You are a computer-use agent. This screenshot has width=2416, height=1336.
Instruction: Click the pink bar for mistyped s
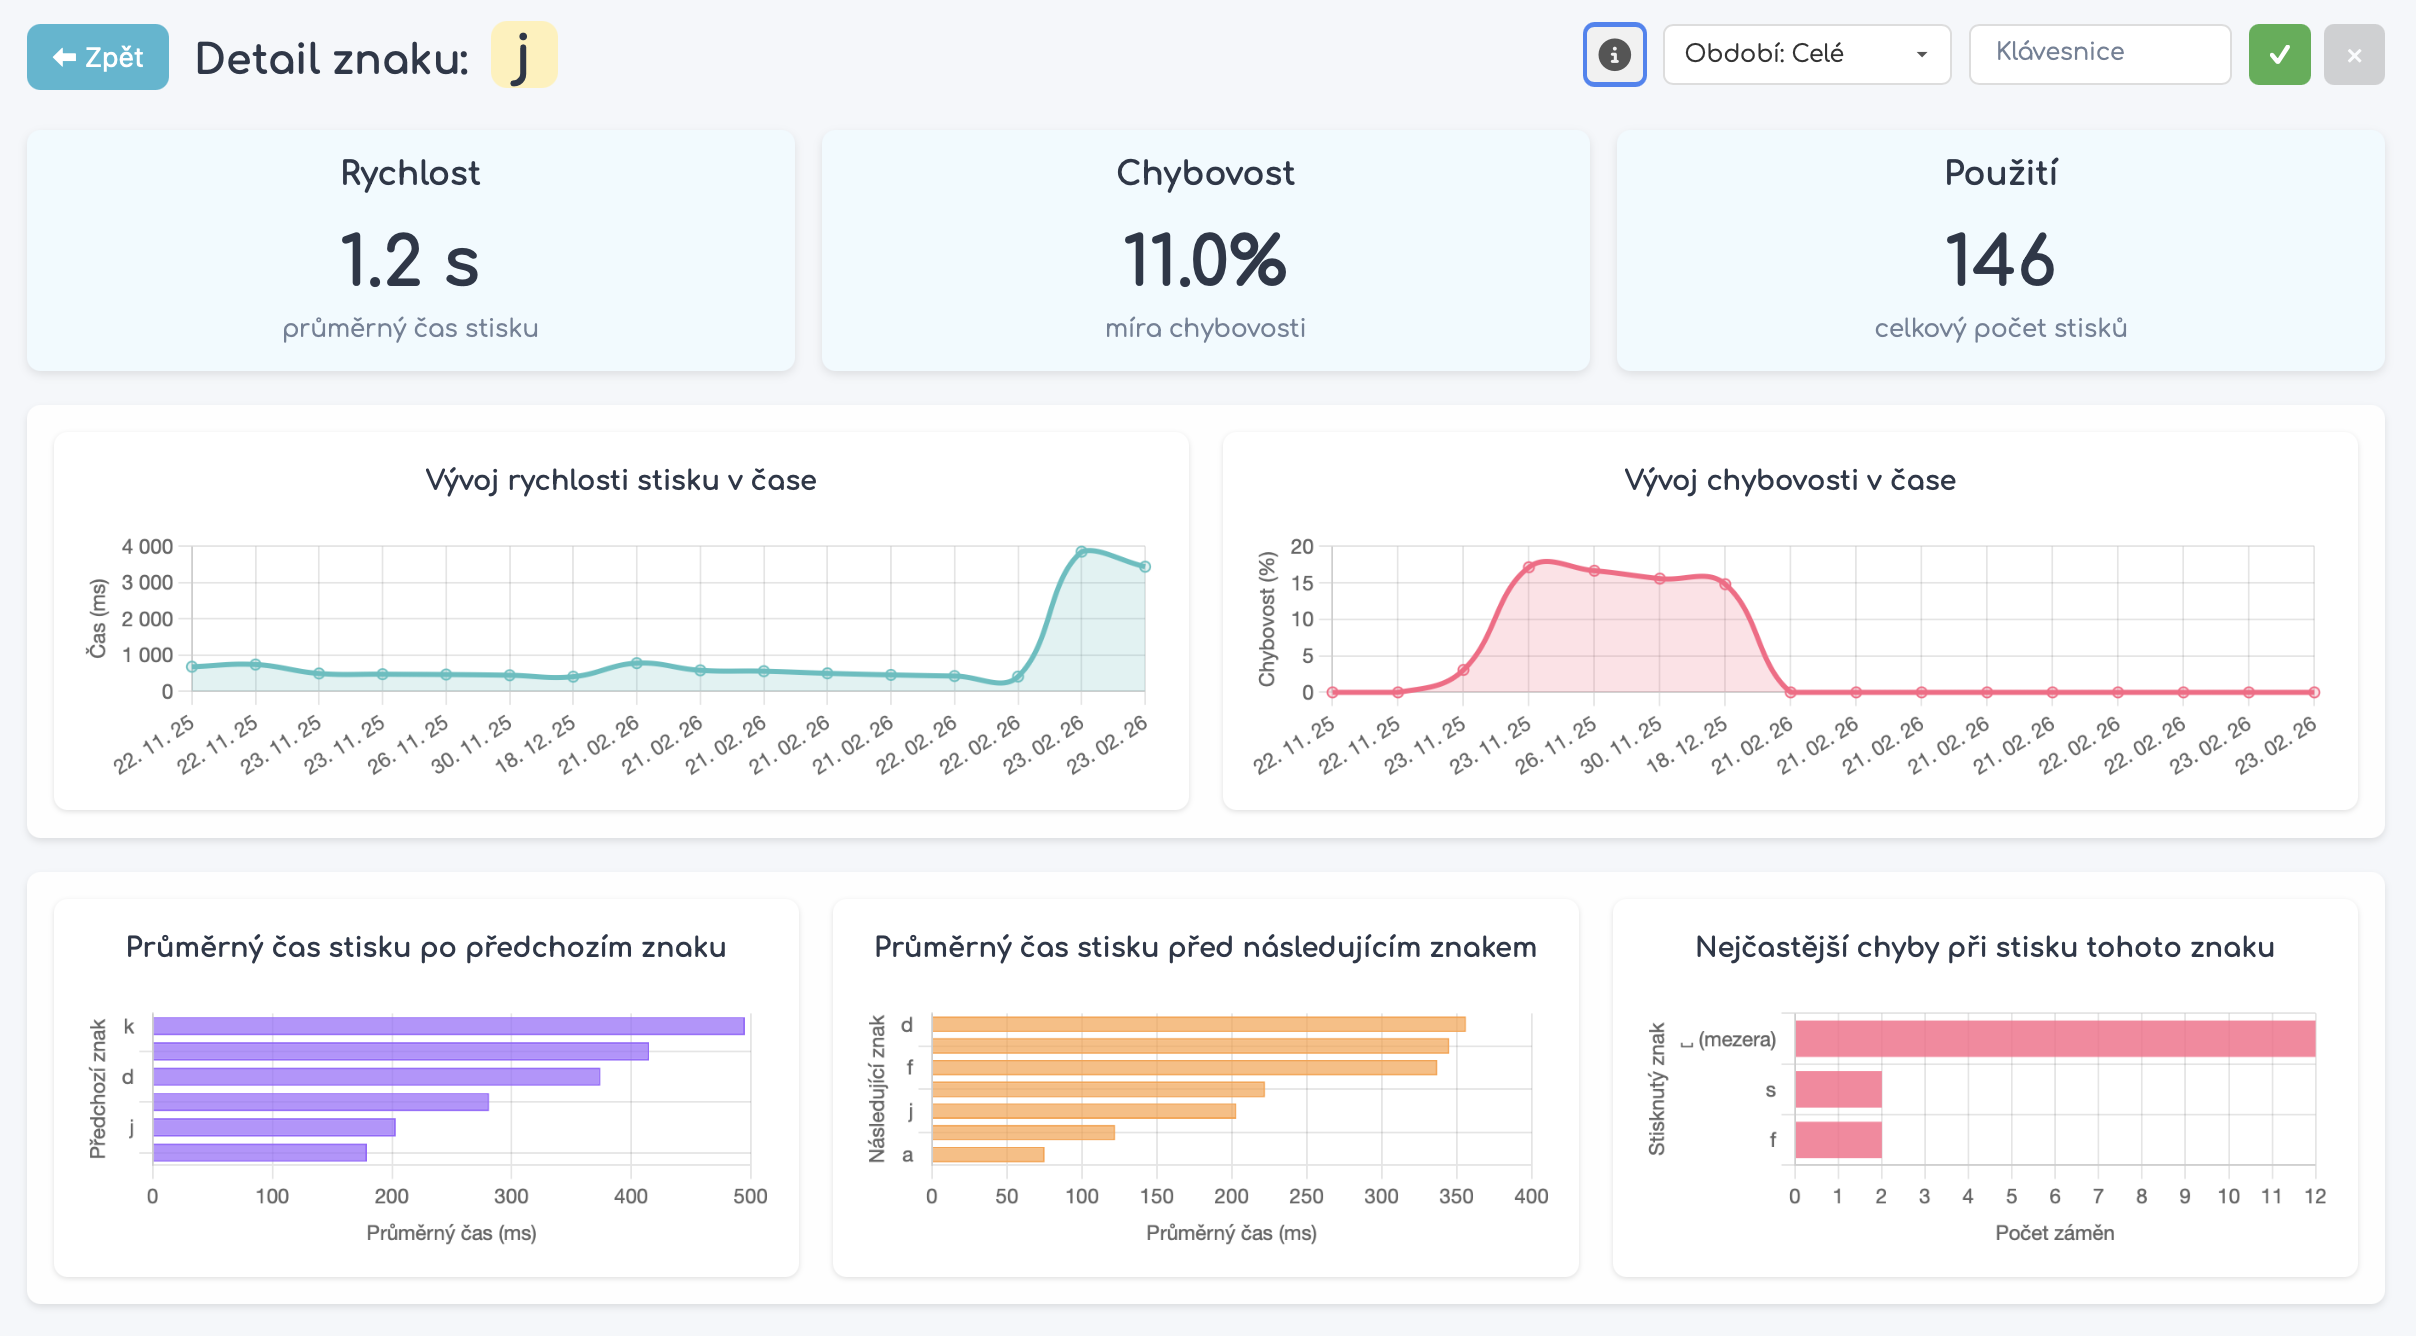(1838, 1089)
